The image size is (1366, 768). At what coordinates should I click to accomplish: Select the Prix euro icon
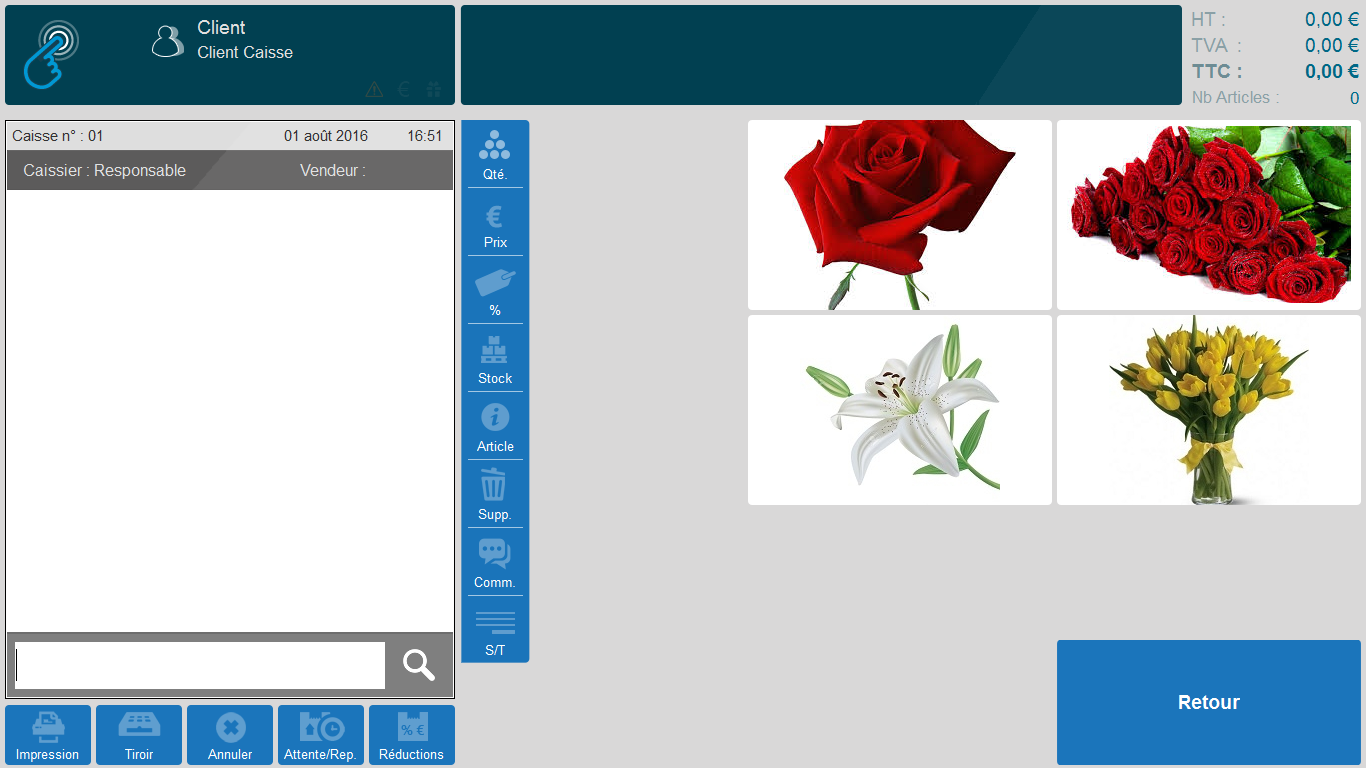point(495,223)
